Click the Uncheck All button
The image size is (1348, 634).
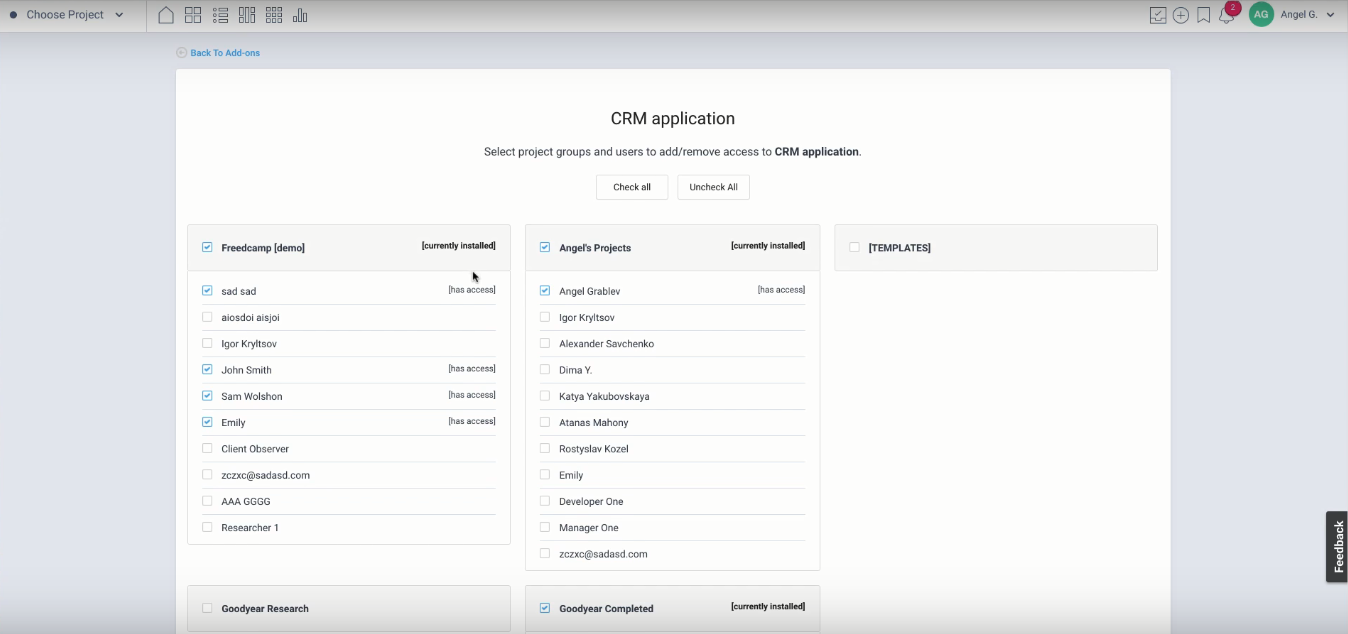713,187
